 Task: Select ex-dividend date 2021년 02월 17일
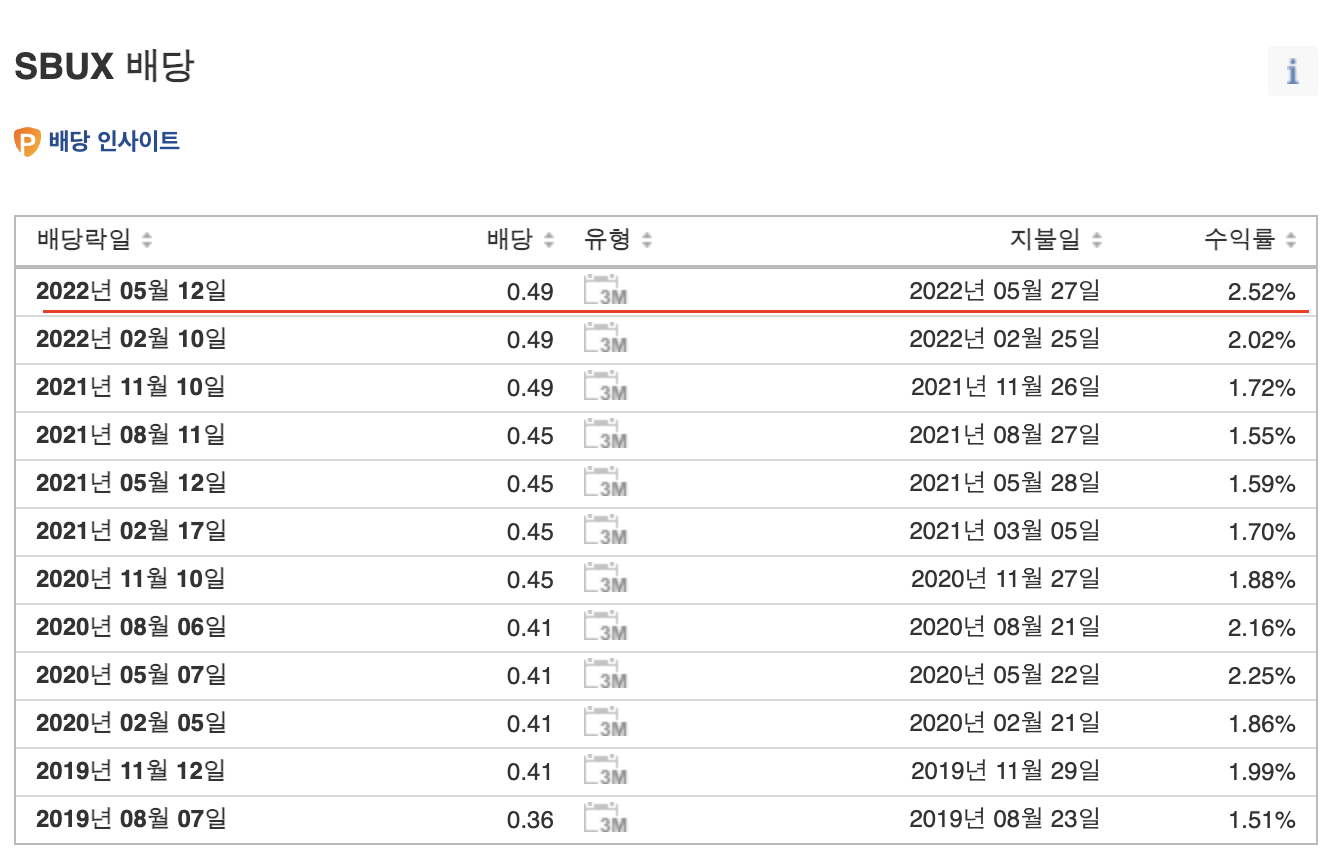131,531
